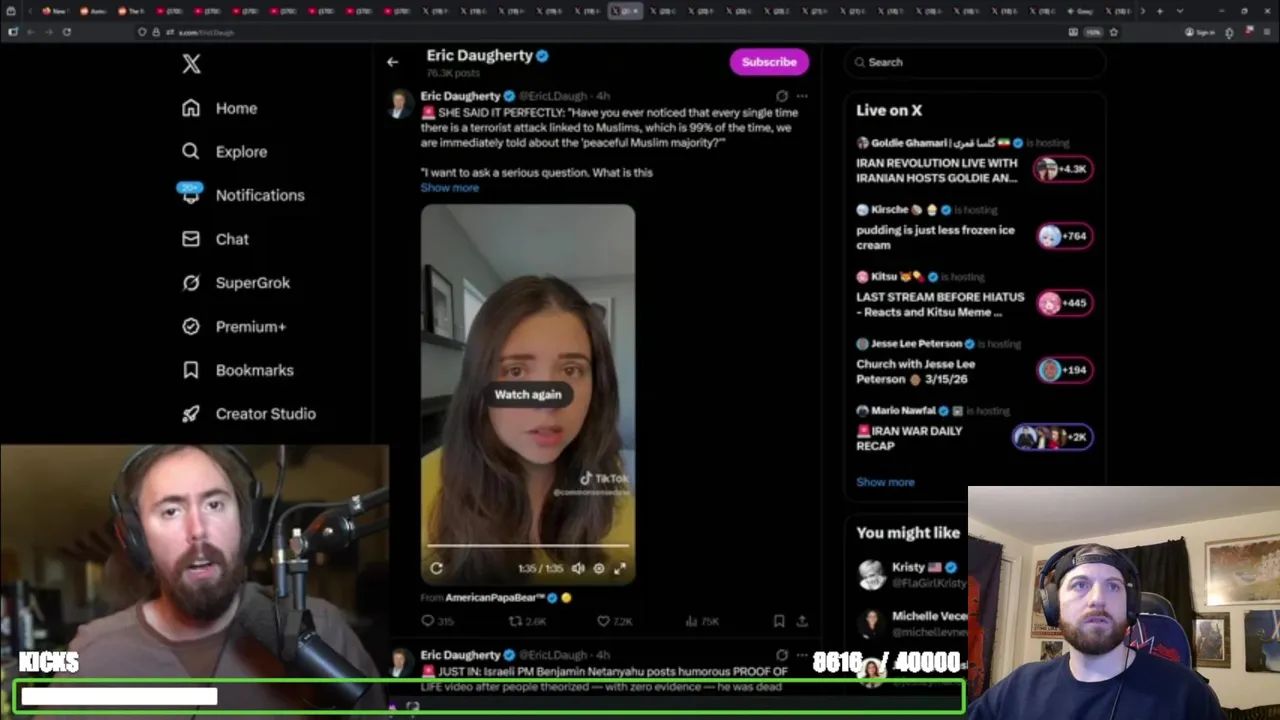The image size is (1280, 720).
Task: Click shield icon in address bar
Action: pyautogui.click(x=142, y=32)
